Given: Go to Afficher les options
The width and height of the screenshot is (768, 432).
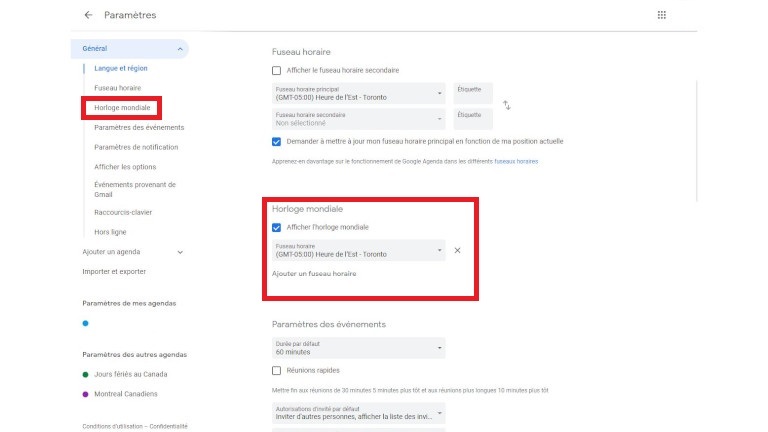Looking at the screenshot, I should point(125,167).
